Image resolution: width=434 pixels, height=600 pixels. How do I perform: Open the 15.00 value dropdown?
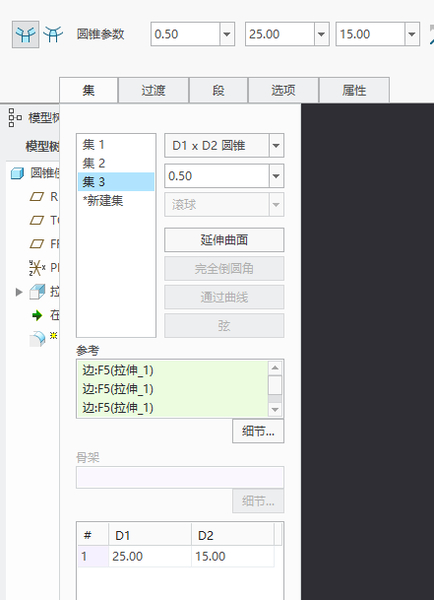(x=412, y=34)
